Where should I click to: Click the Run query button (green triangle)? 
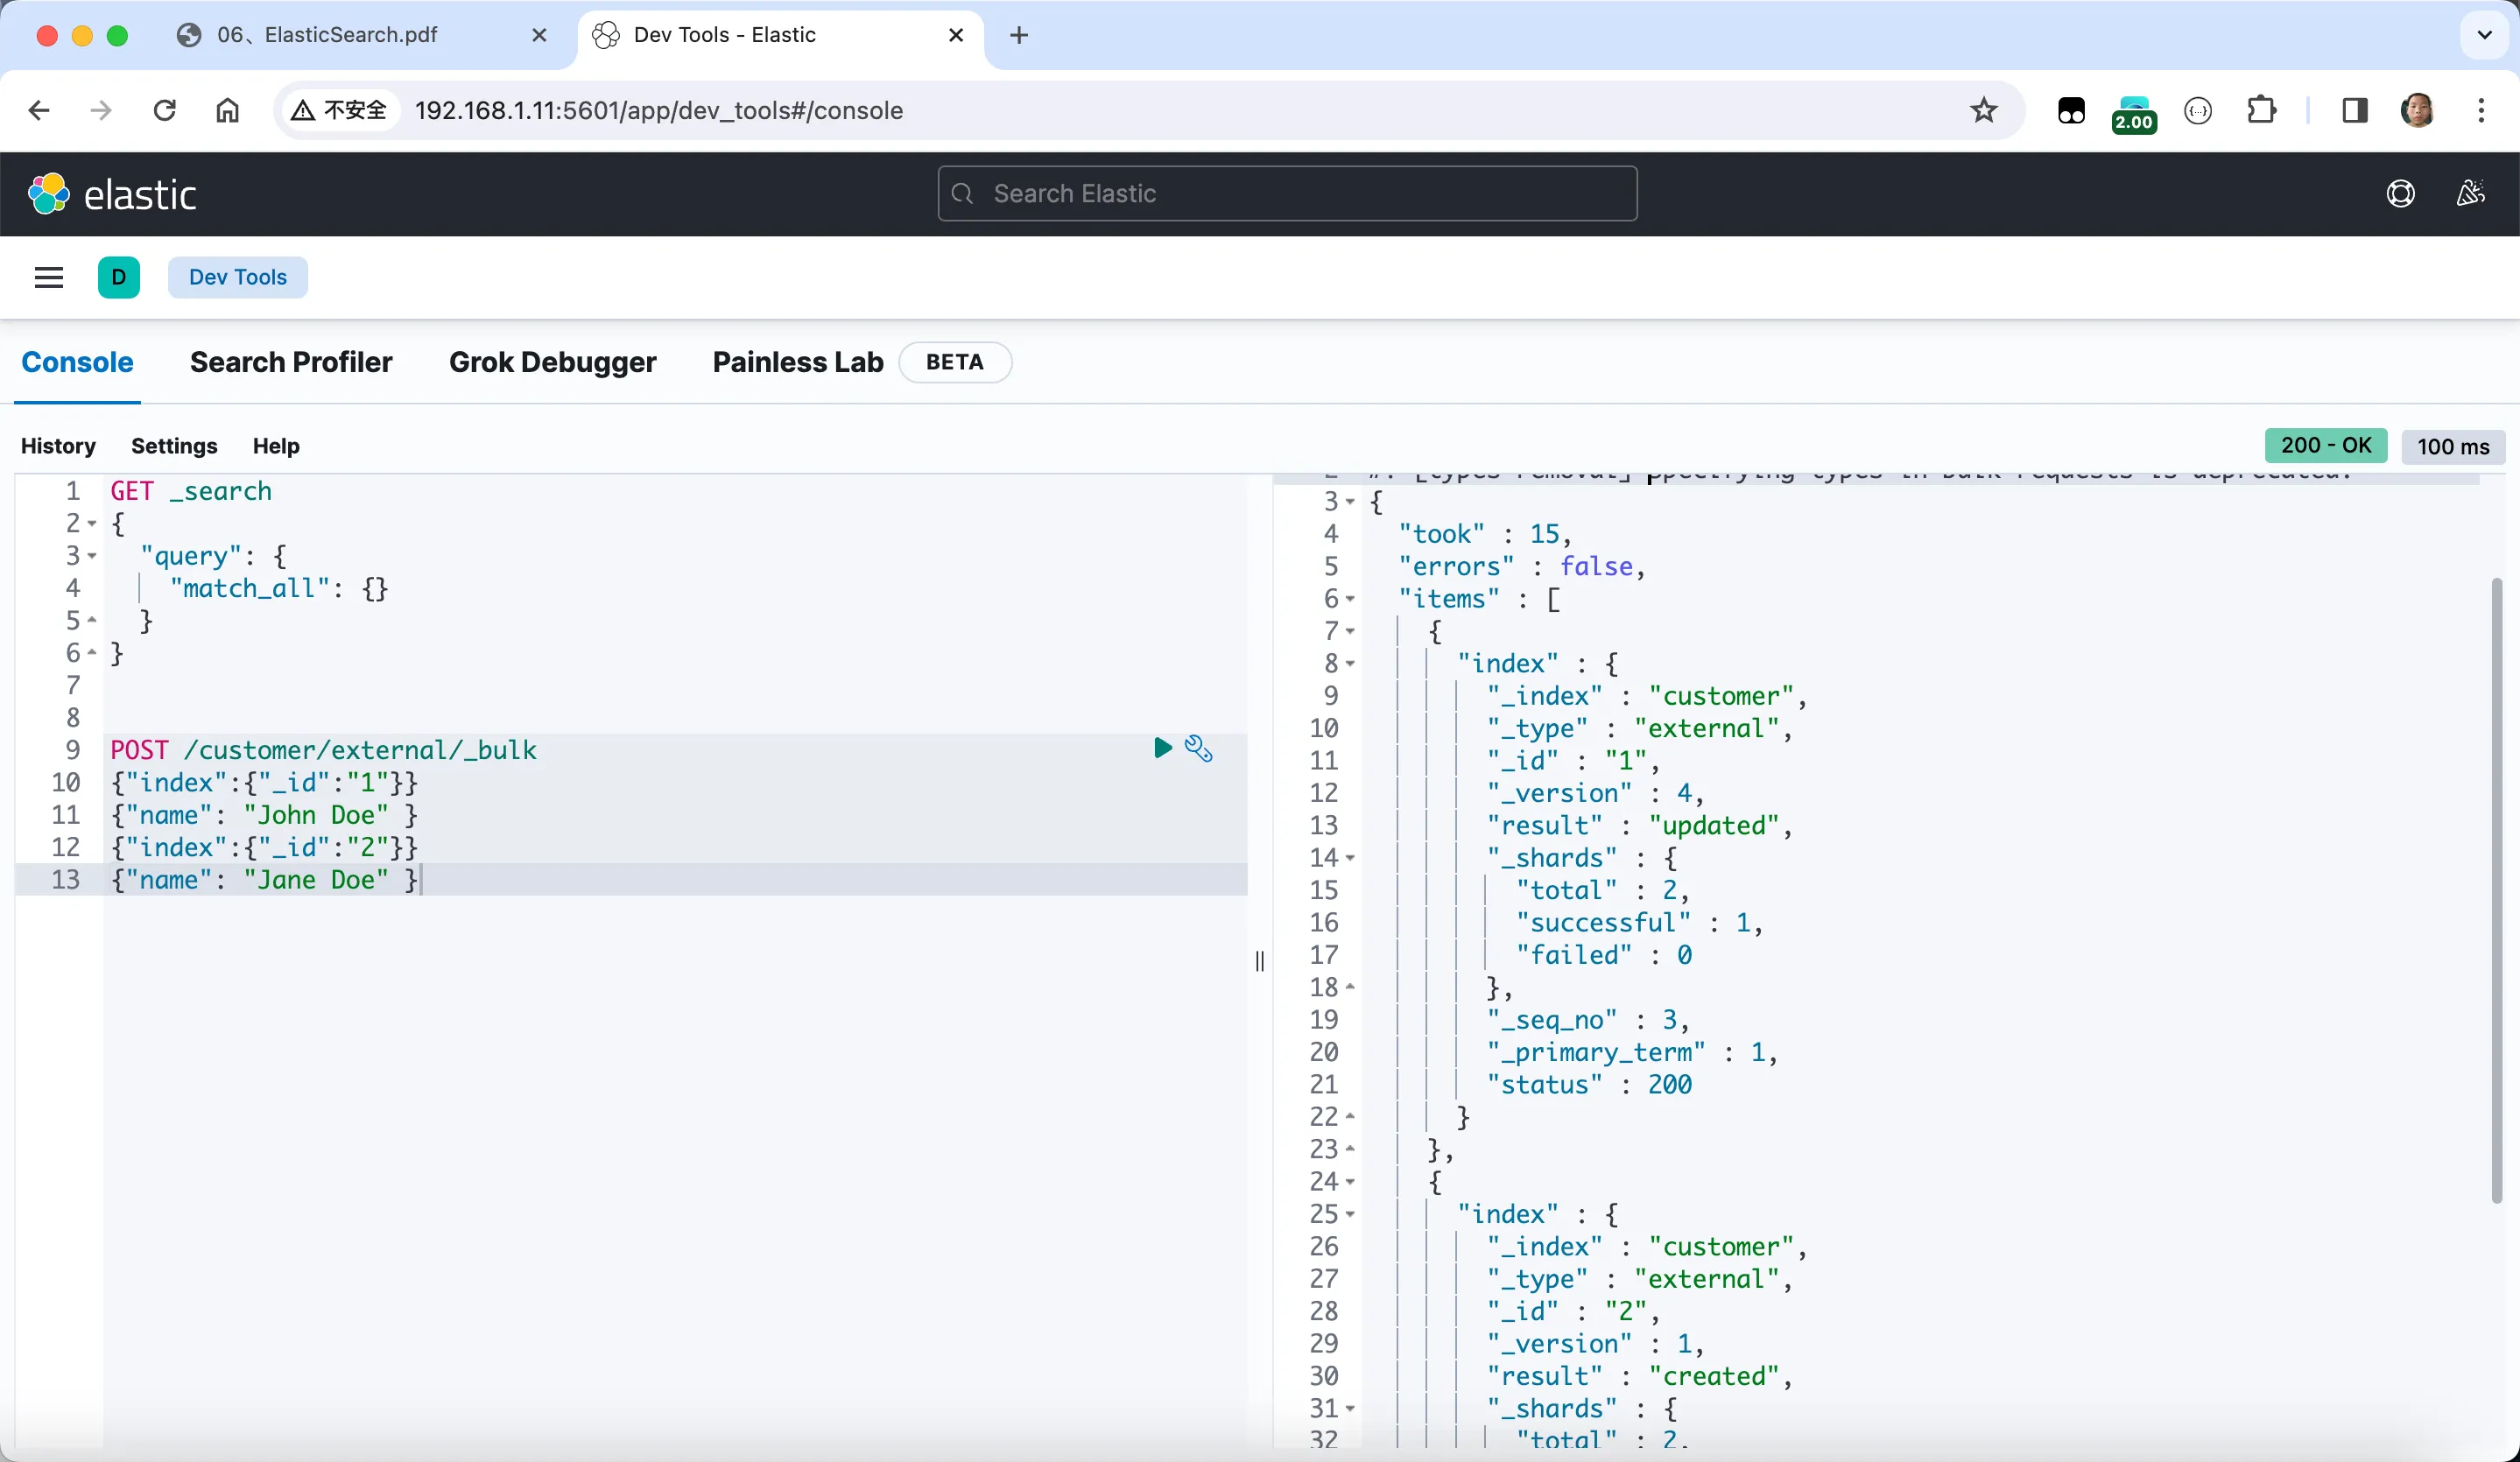click(1161, 749)
